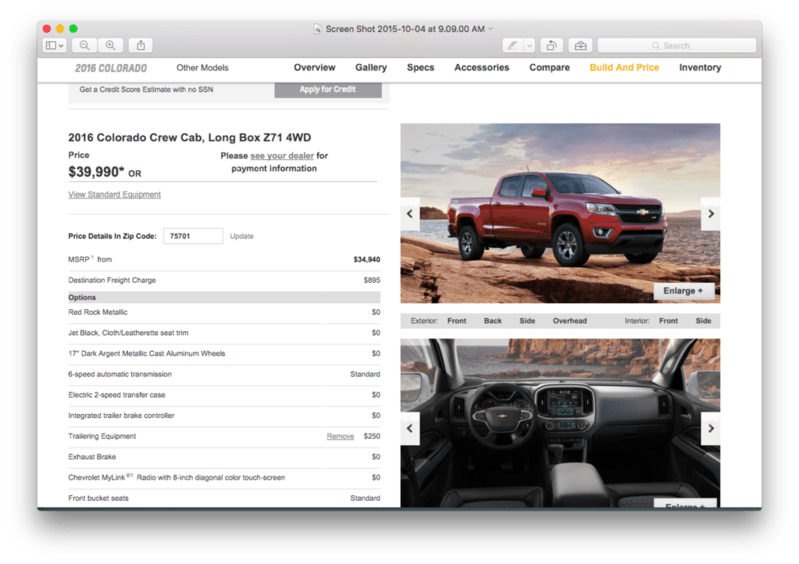The width and height of the screenshot is (799, 564).
Task: Show next interior image
Action: (711, 428)
